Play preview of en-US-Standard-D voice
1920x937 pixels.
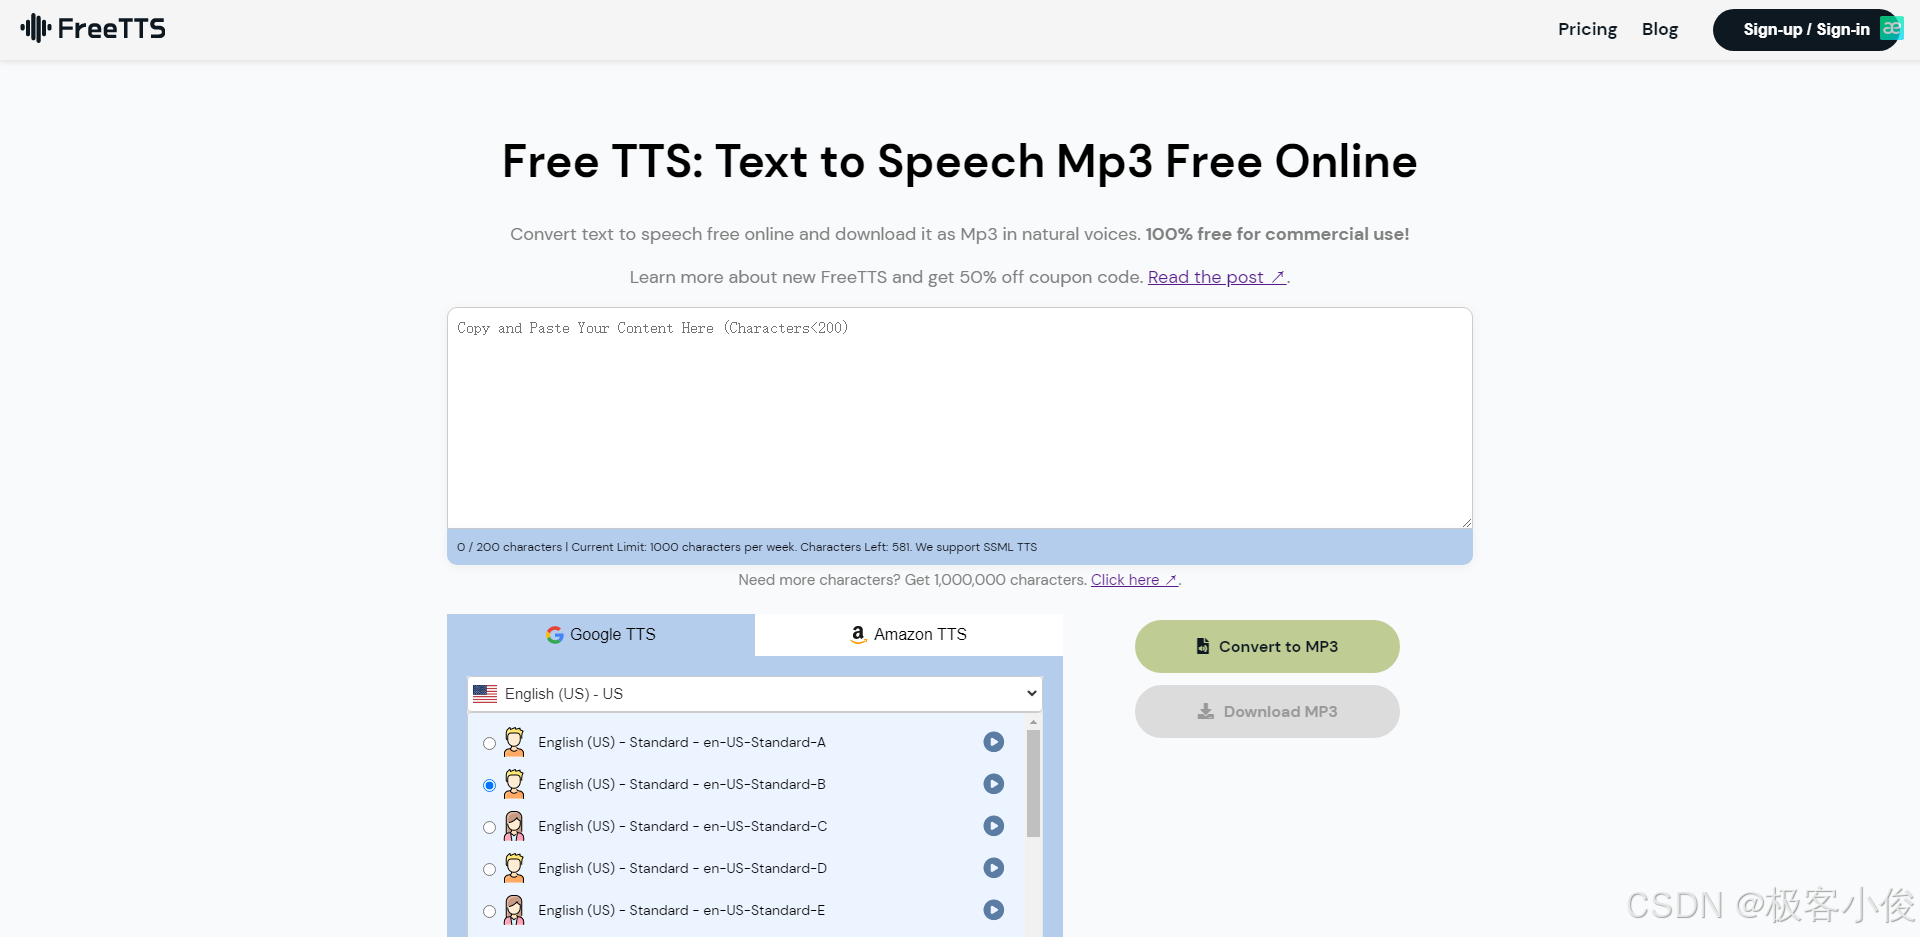coord(993,868)
